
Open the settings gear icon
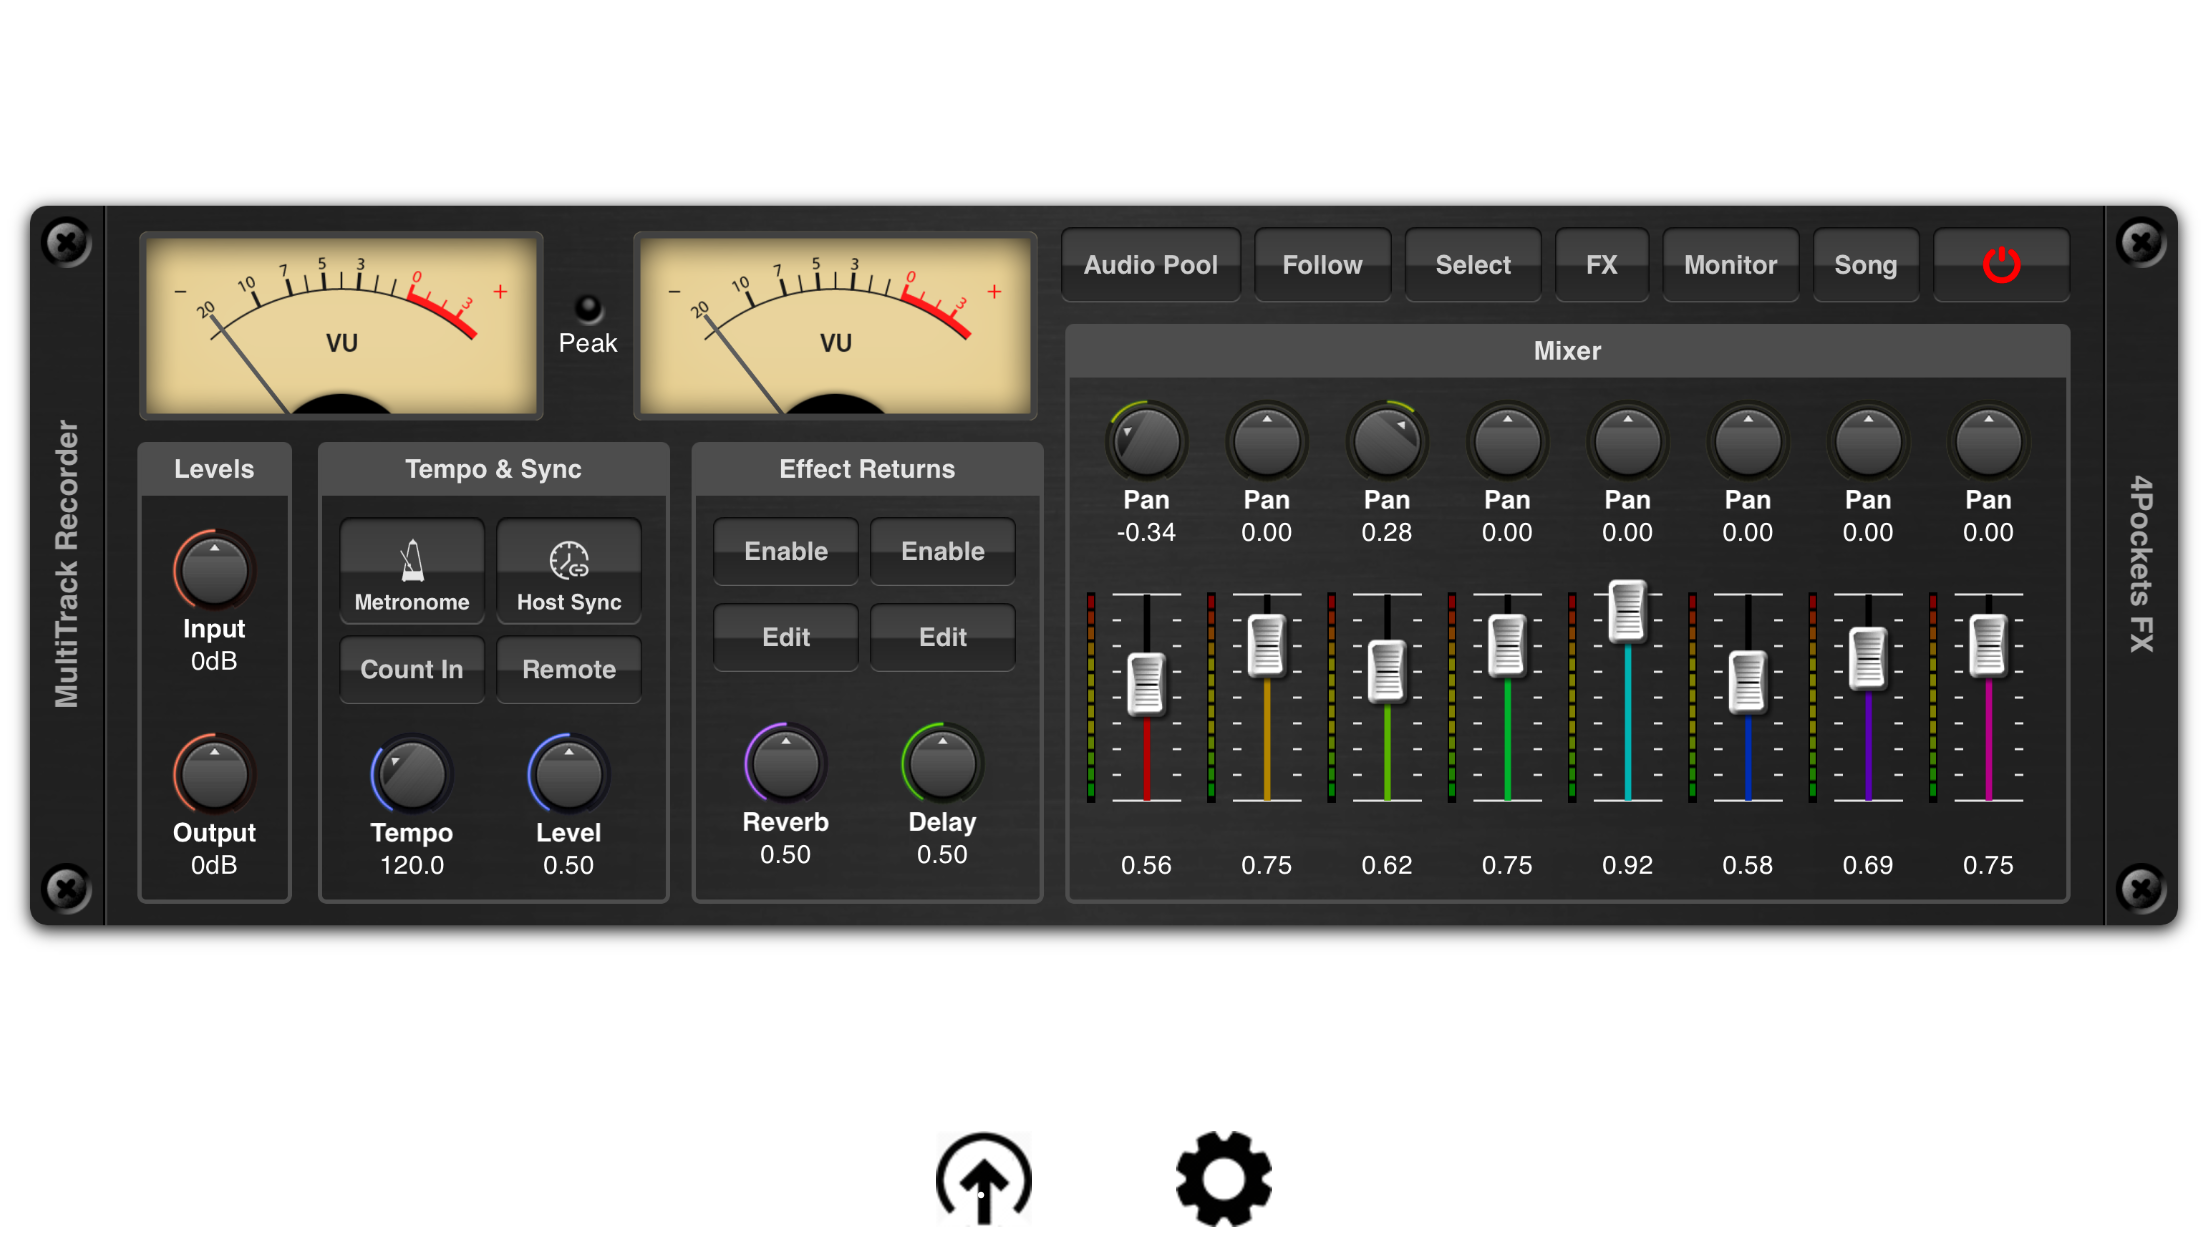(x=1223, y=1179)
